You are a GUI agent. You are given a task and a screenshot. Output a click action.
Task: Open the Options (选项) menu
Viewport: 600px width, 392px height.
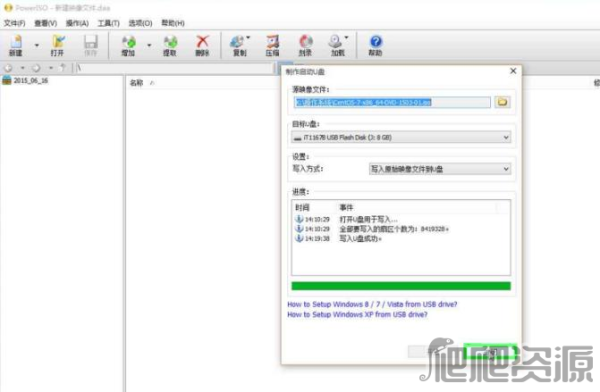point(140,23)
